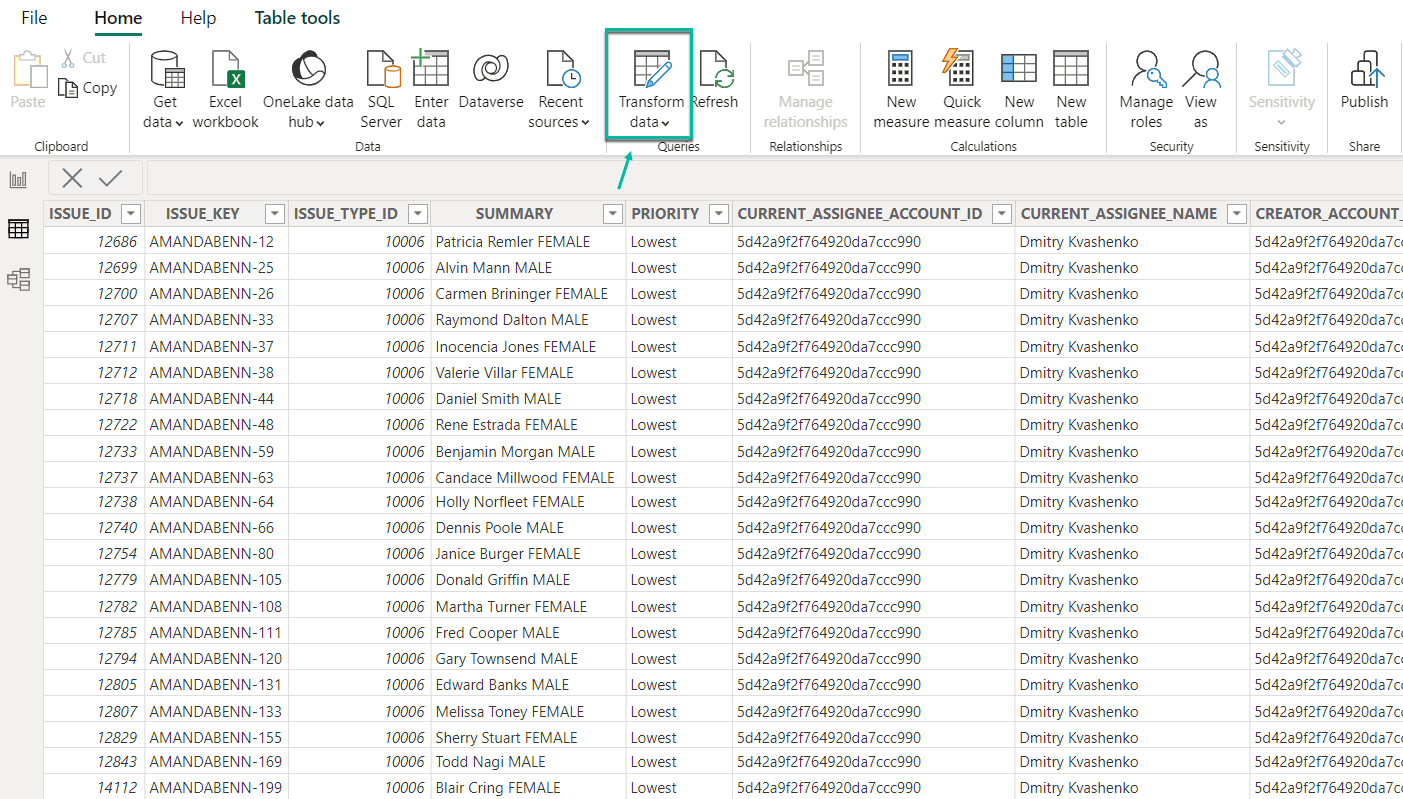
Task: Open Report view from the left sidebar
Action: click(x=18, y=179)
